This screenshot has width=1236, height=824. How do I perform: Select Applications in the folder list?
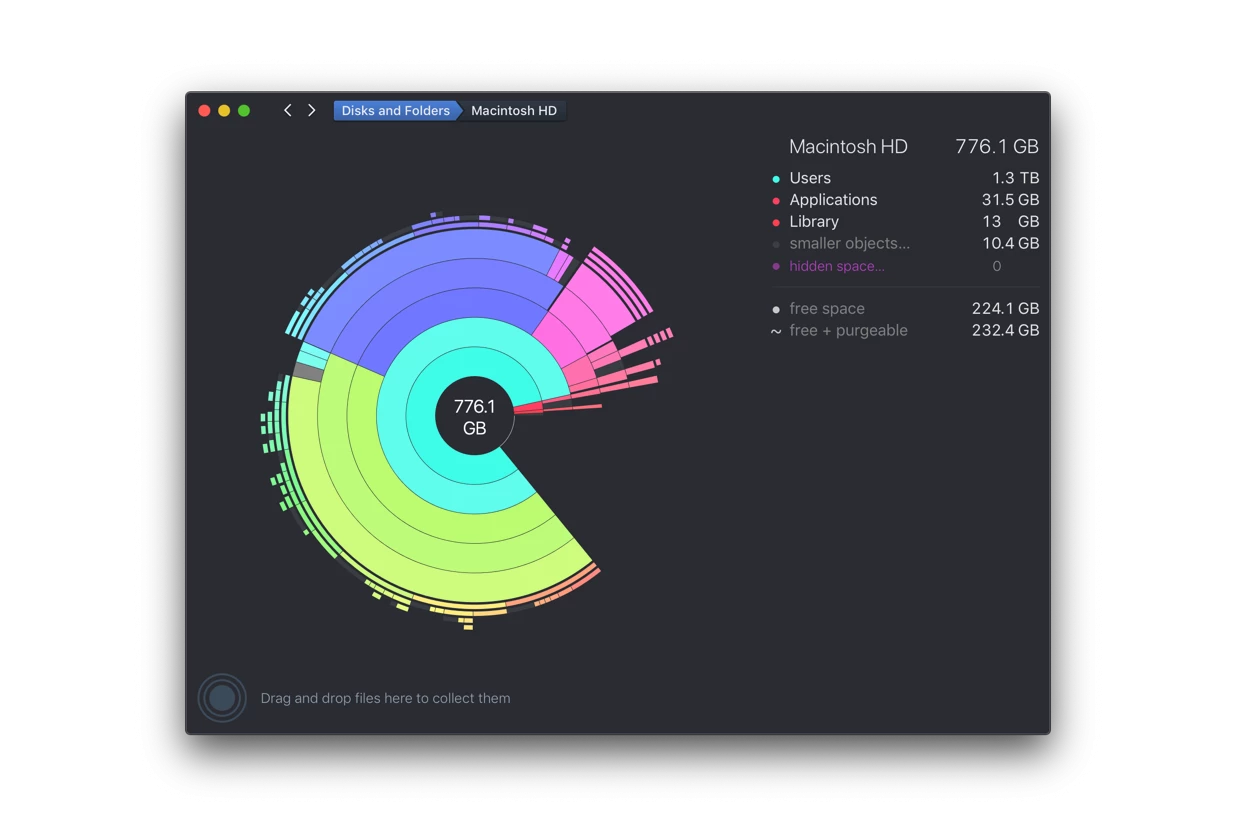click(x=833, y=200)
